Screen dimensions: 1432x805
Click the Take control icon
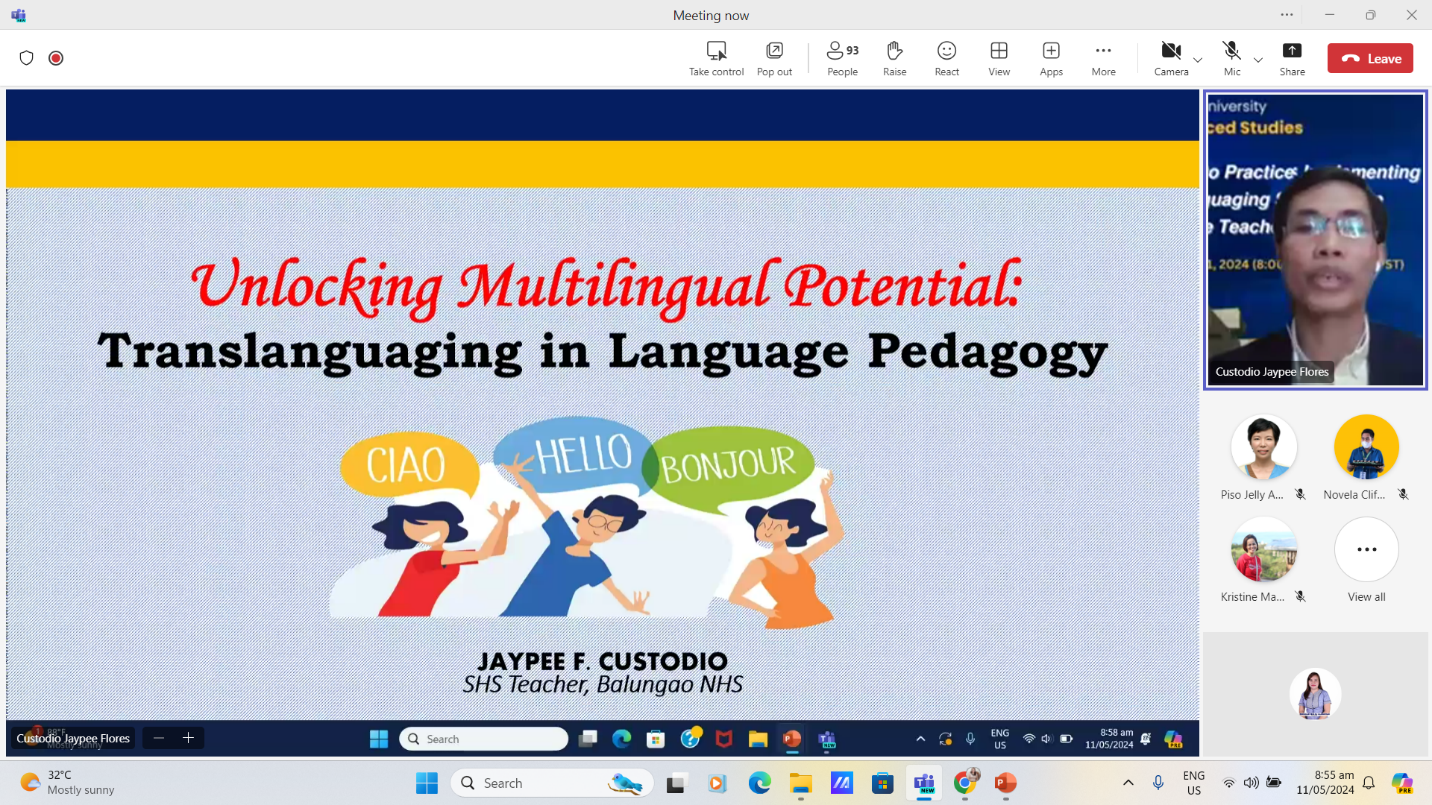click(x=716, y=51)
